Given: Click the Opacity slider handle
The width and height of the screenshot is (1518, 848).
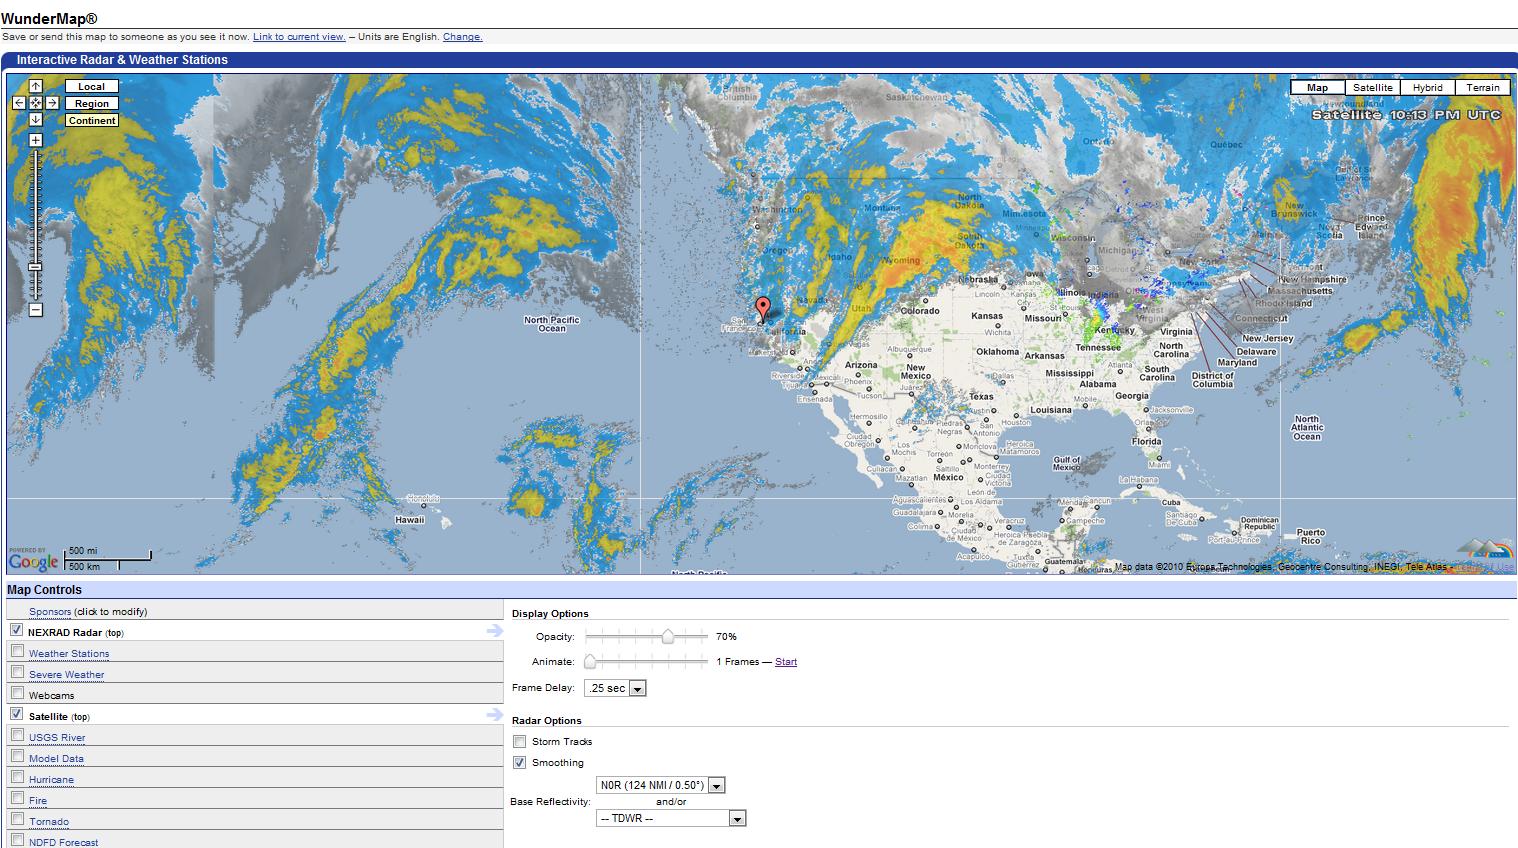Looking at the screenshot, I should coord(668,636).
